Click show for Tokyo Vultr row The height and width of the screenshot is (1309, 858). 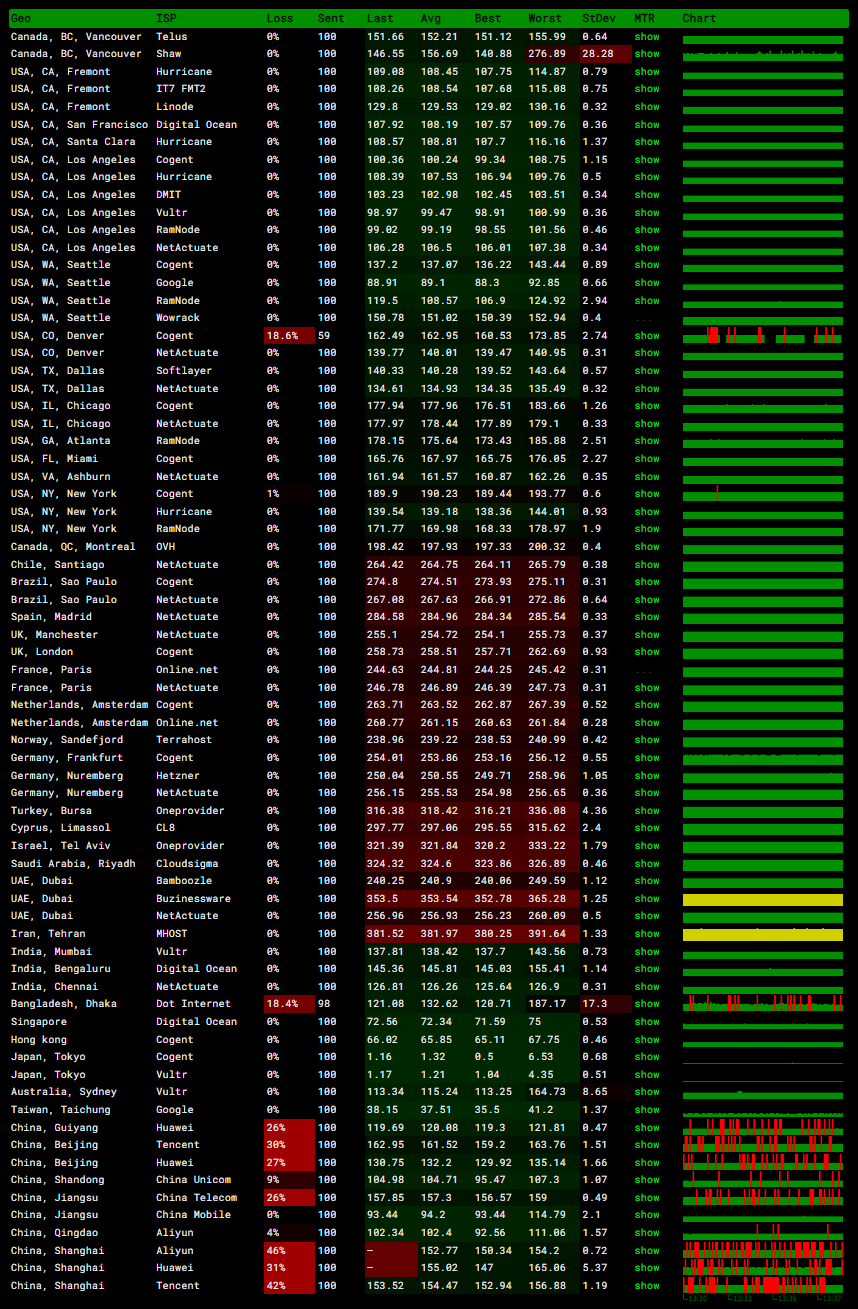click(647, 1075)
